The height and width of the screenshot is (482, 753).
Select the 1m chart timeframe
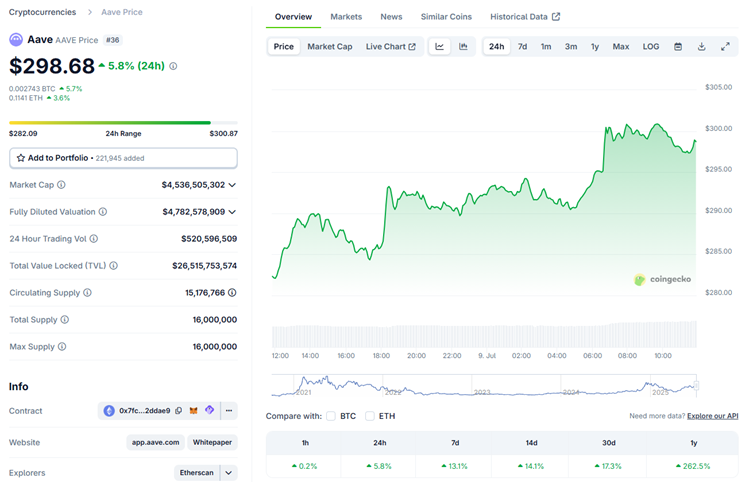click(x=546, y=47)
